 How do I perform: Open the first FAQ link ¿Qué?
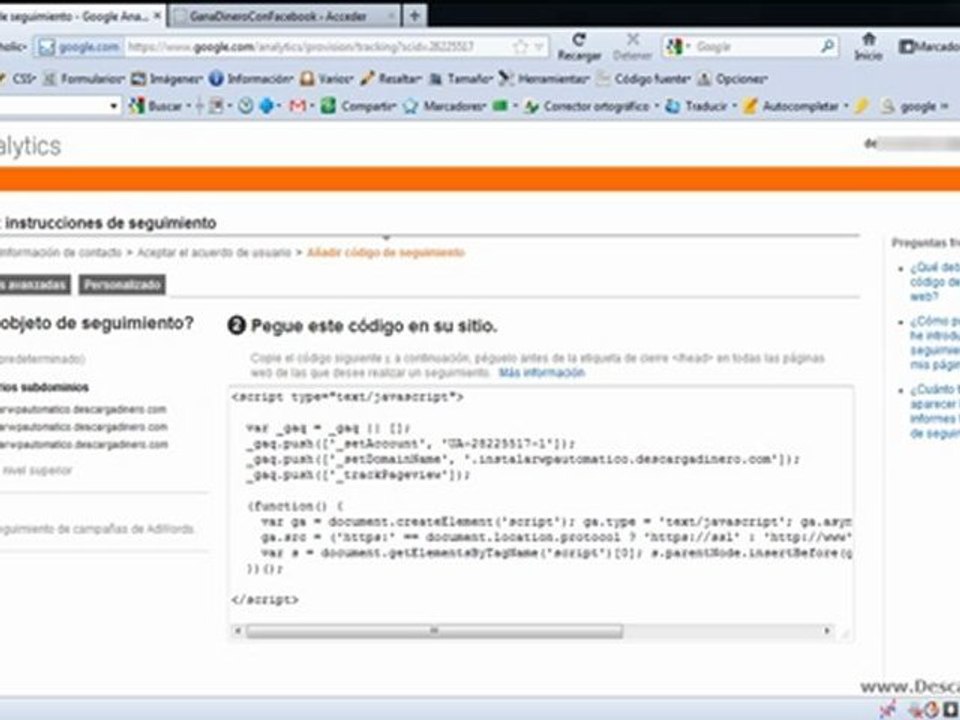point(934,282)
